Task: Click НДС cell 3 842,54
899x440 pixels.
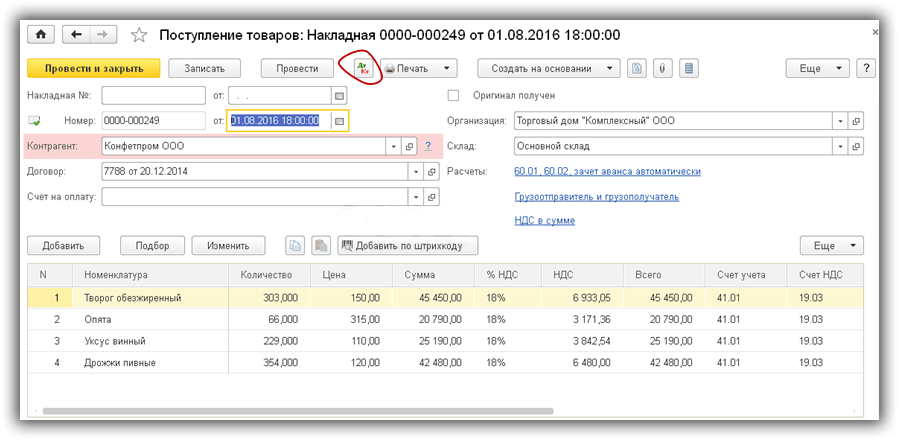Action: click(x=583, y=341)
